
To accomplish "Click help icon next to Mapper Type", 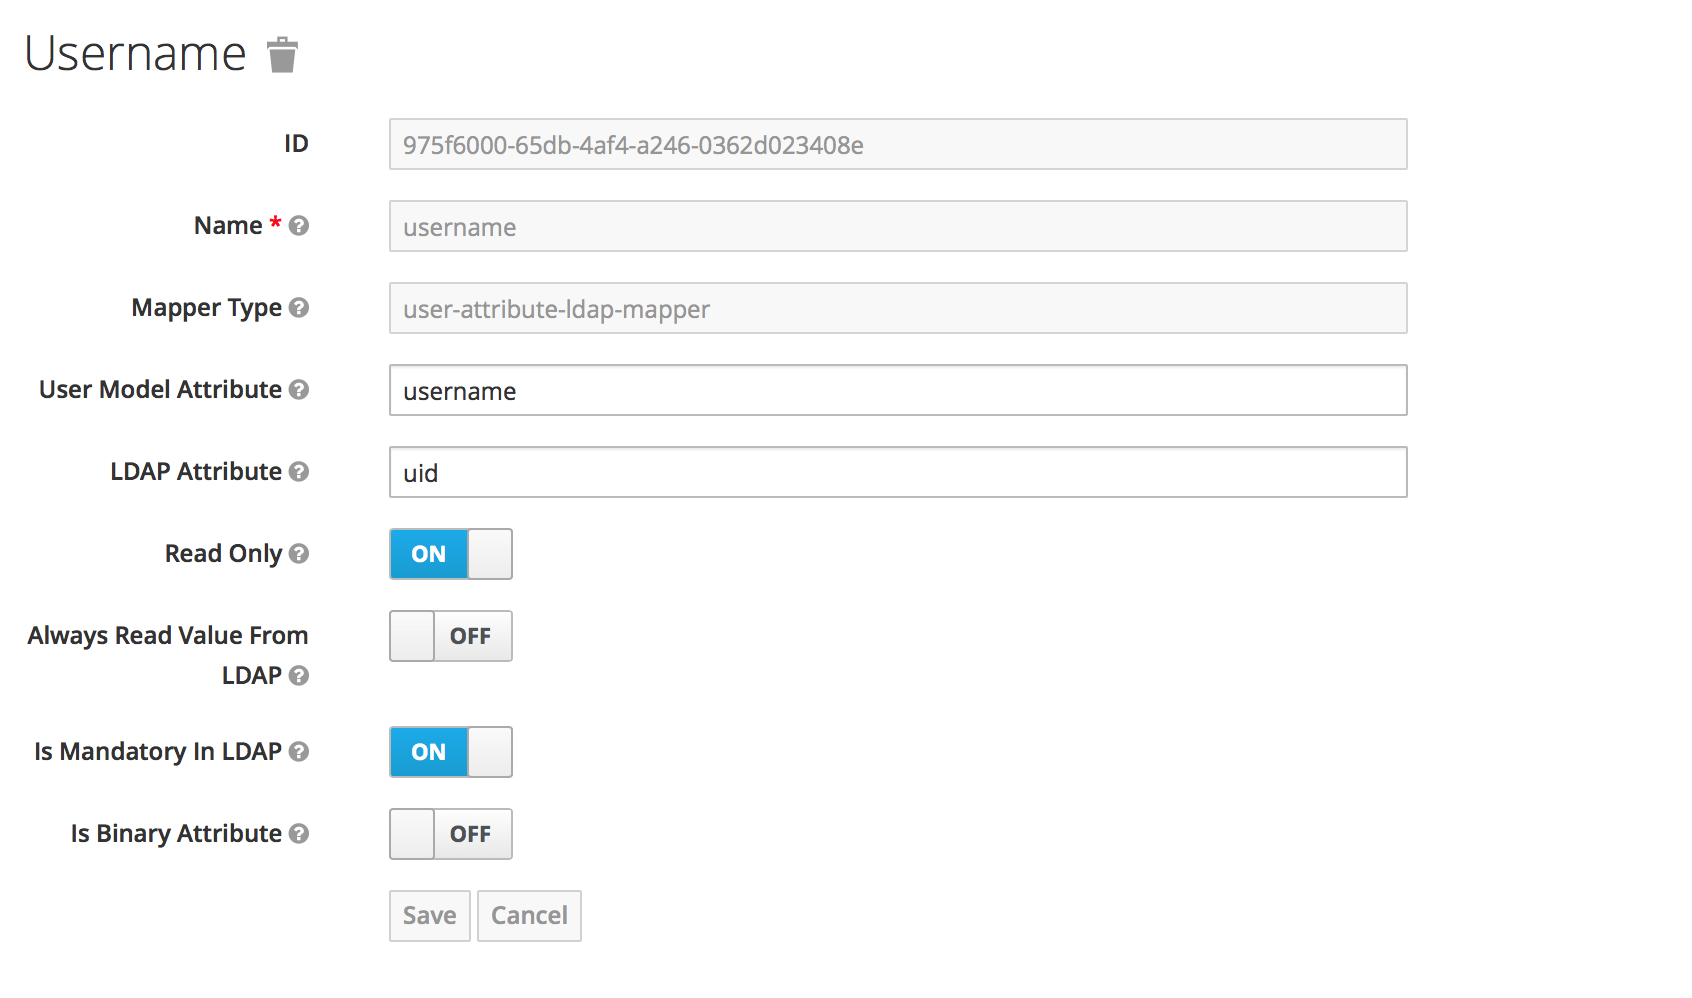I will 298,308.
